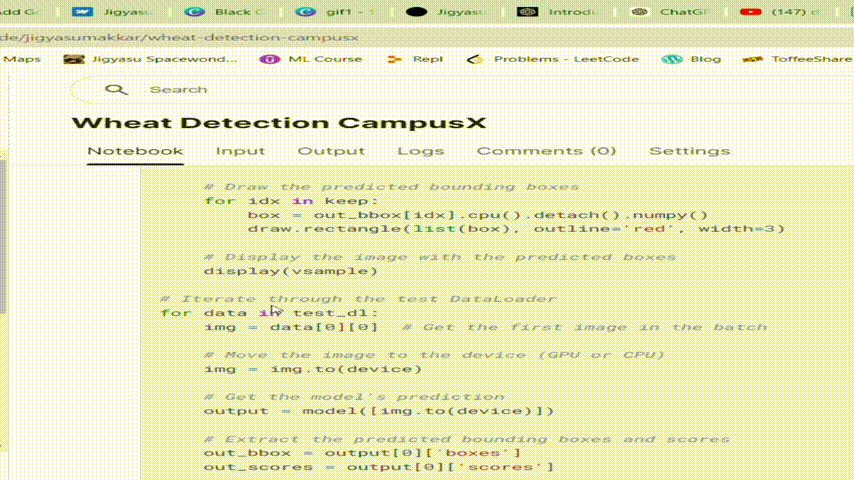The image size is (854, 480).
Task: Click the out_bbox = output[0]['boxes'] line
Action: point(362,453)
